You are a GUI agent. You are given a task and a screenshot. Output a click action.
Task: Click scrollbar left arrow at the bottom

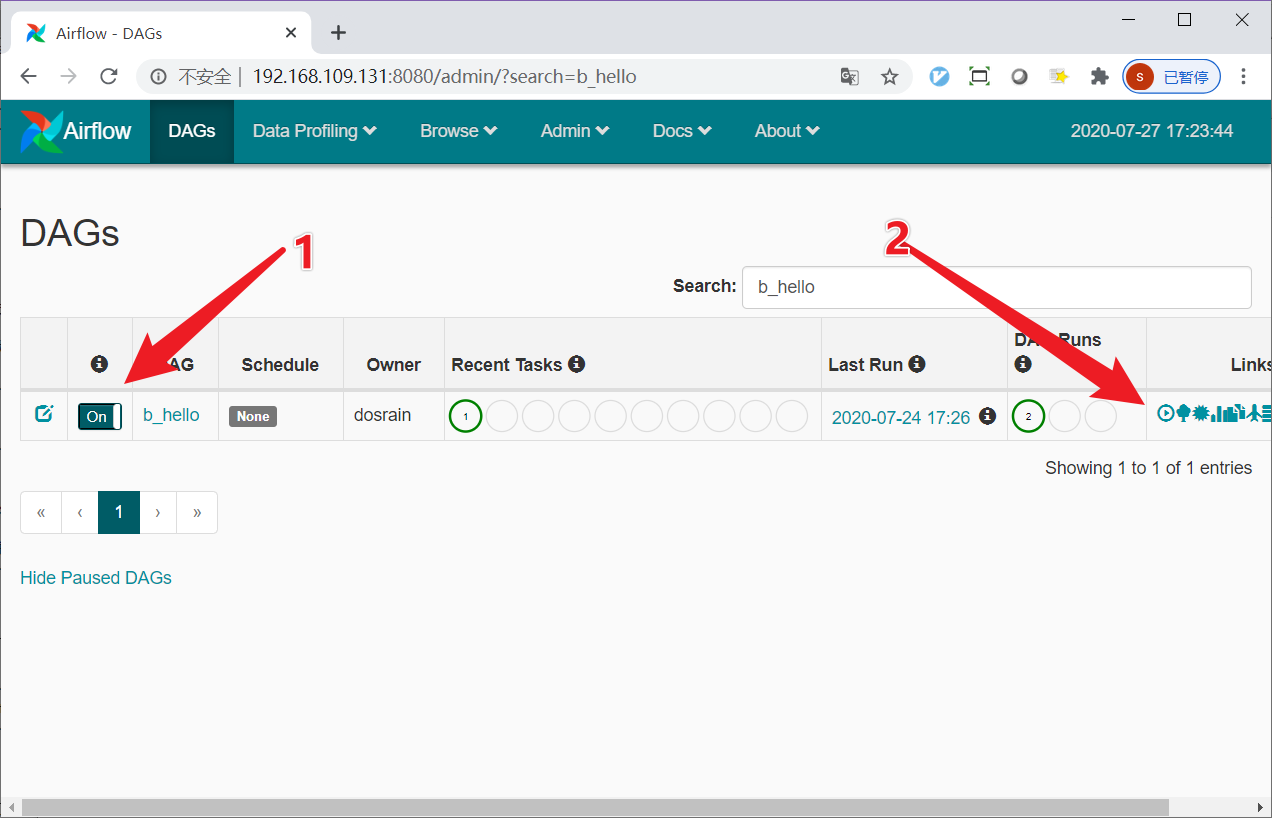(10, 807)
